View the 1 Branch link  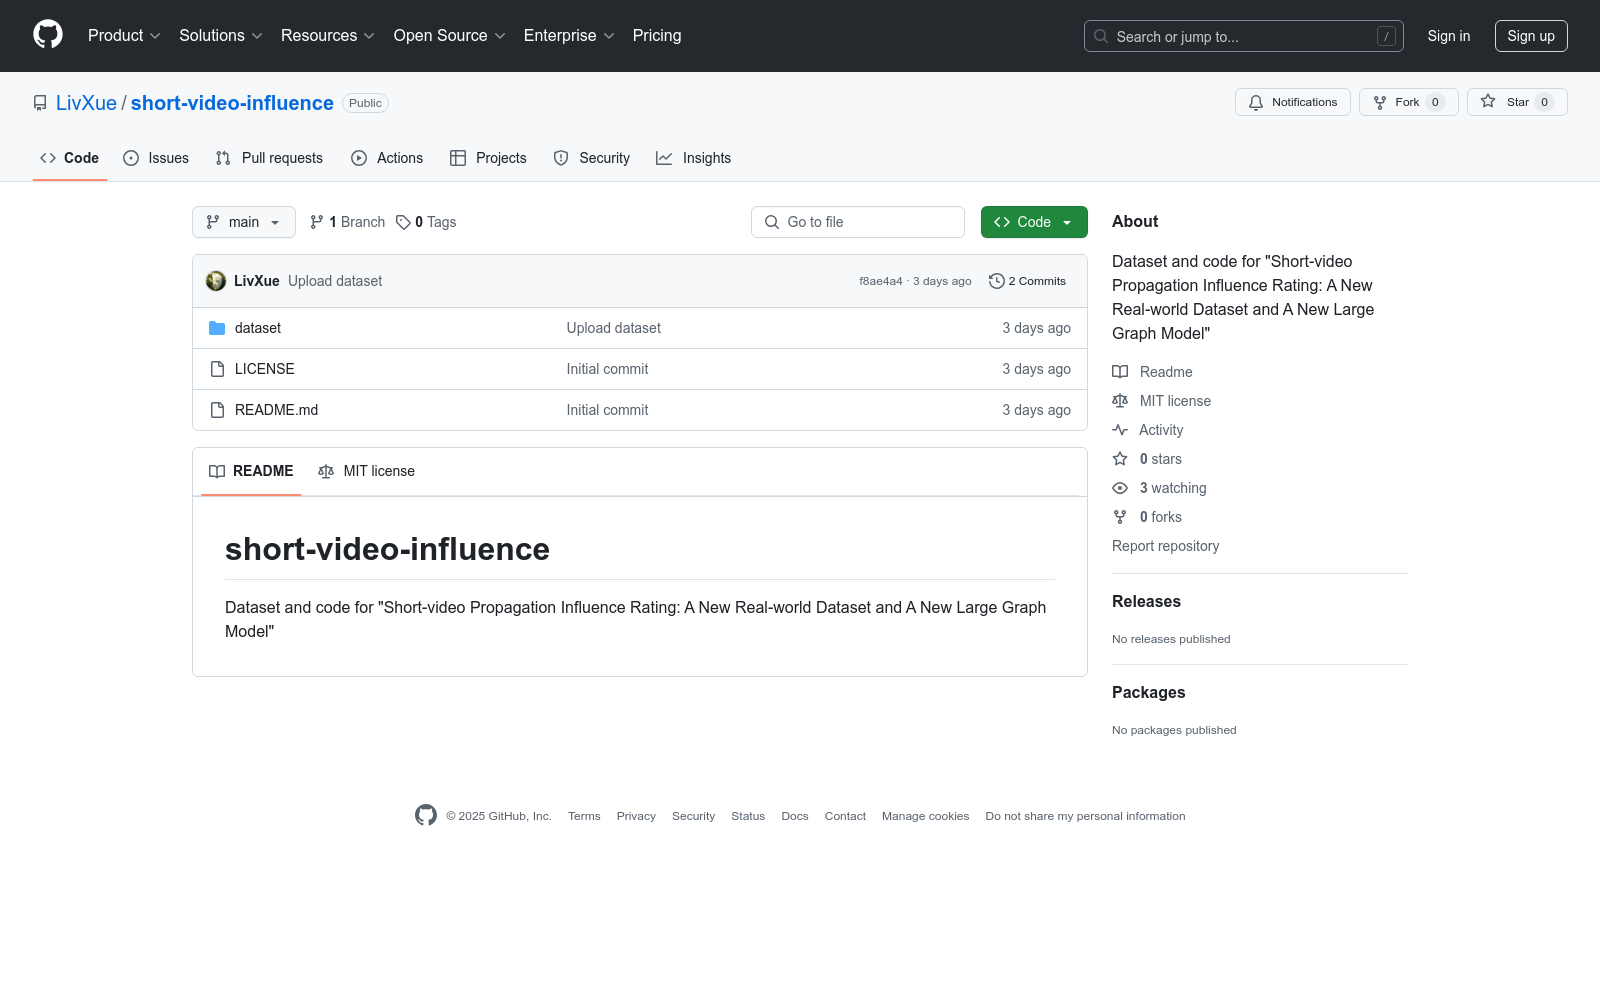click(347, 222)
